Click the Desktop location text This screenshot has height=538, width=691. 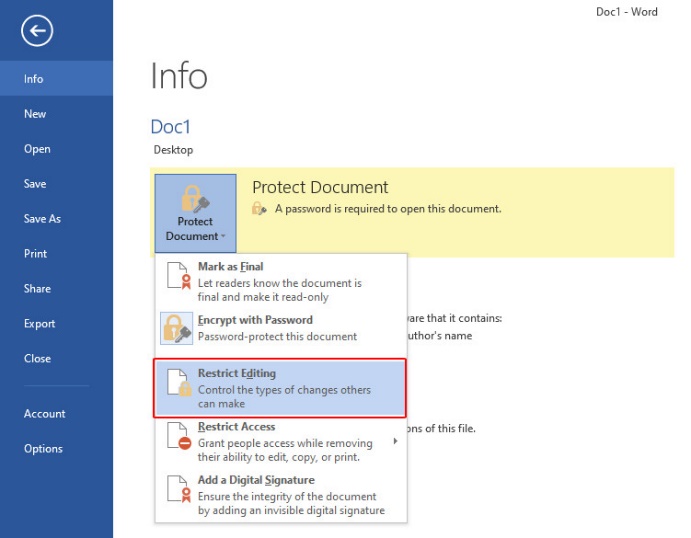click(x=173, y=150)
